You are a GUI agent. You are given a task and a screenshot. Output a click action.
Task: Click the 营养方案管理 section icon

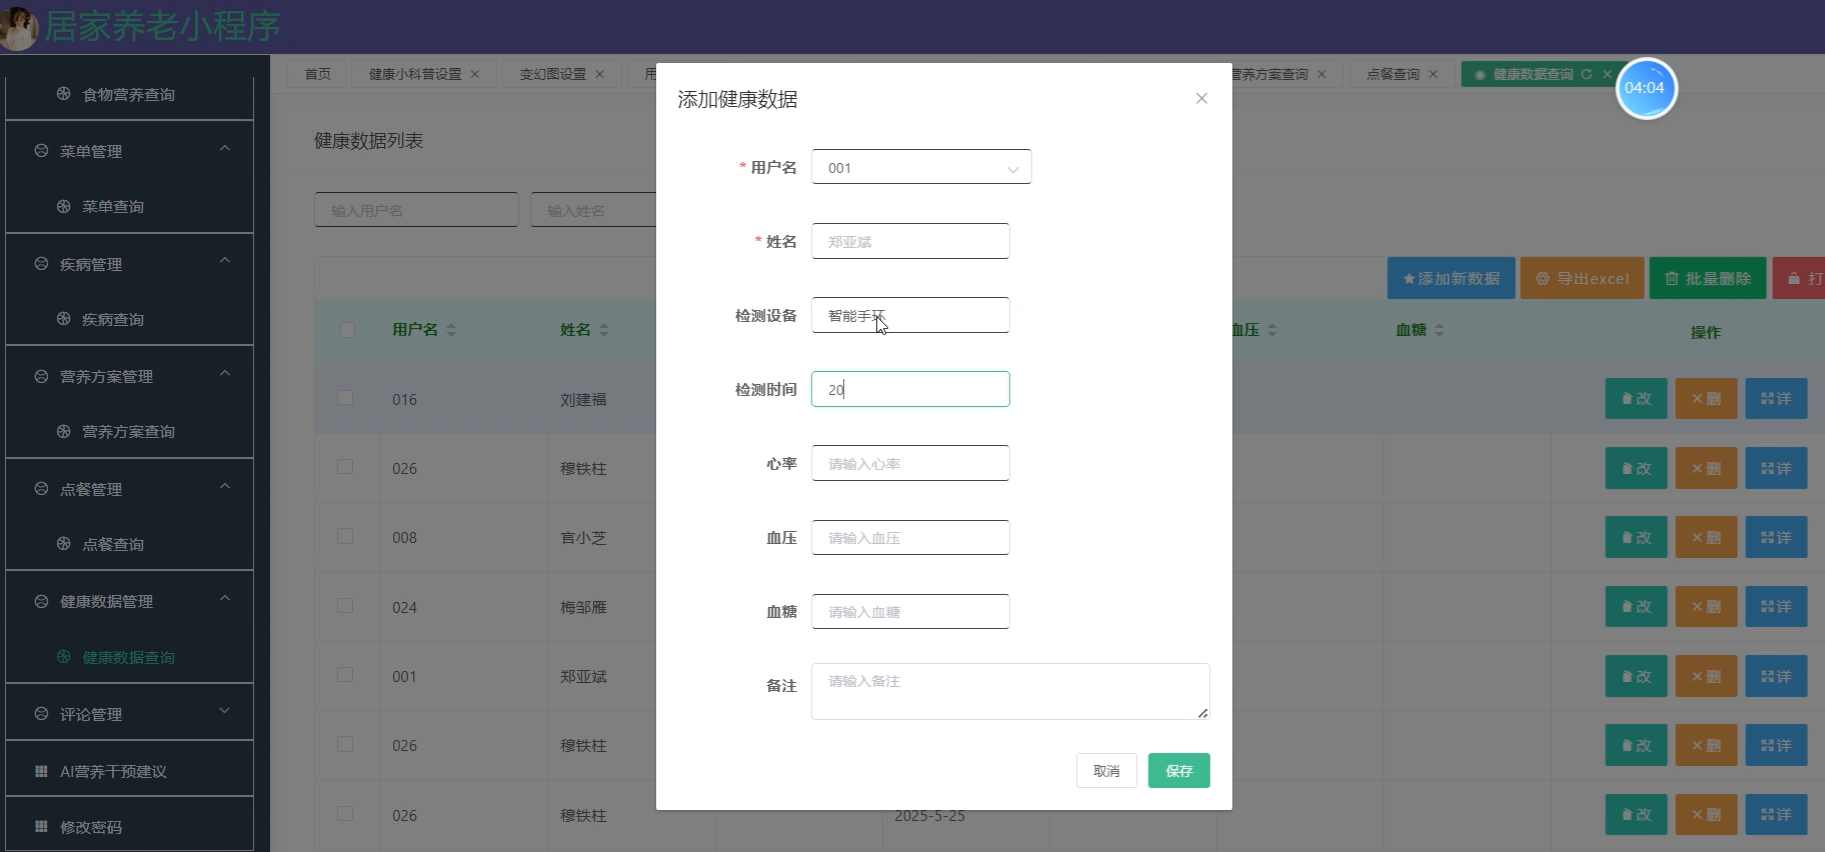click(x=41, y=376)
